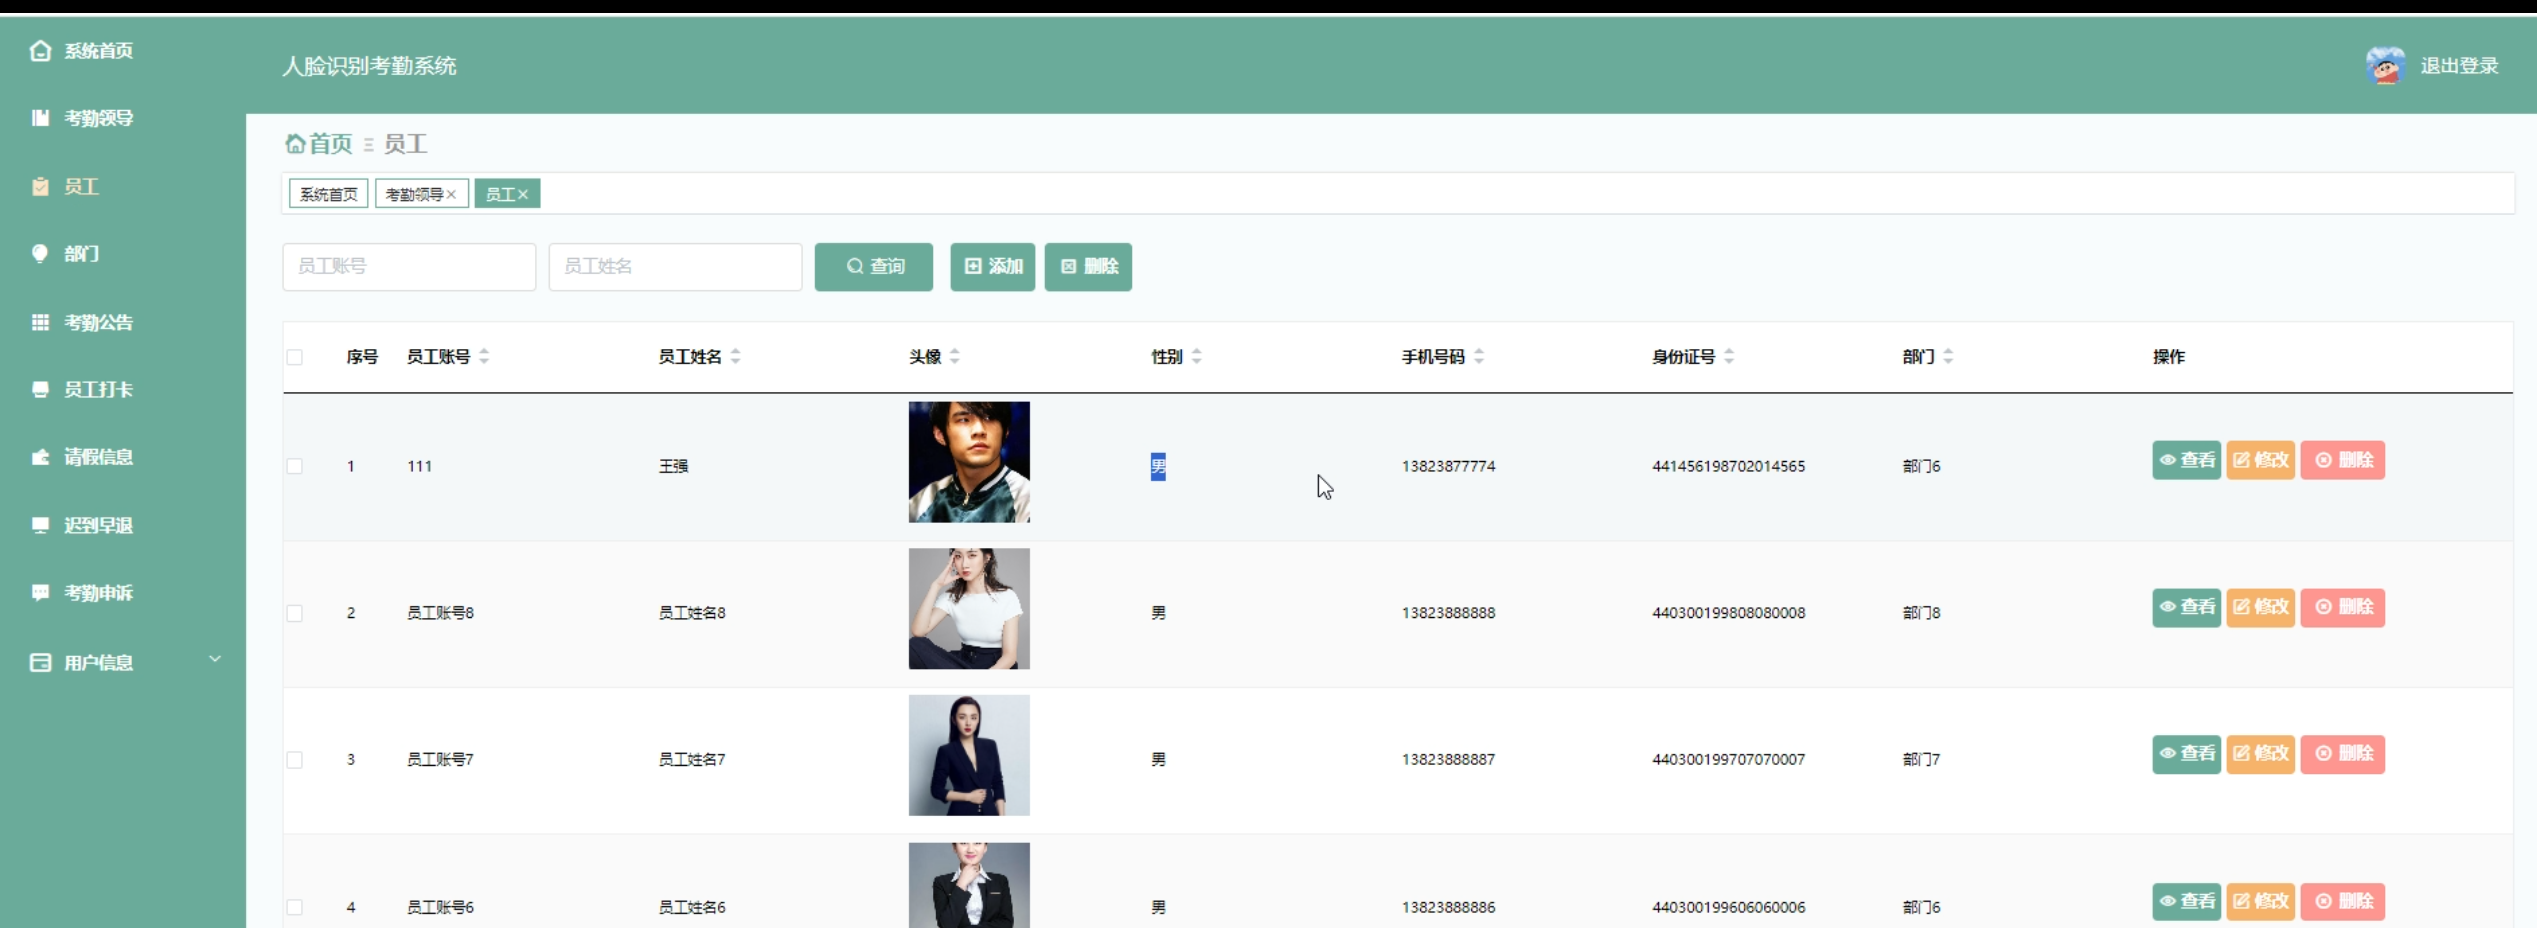Expand the 用户信息 sidebar submenu
This screenshot has width=2537, height=928.
(214, 660)
